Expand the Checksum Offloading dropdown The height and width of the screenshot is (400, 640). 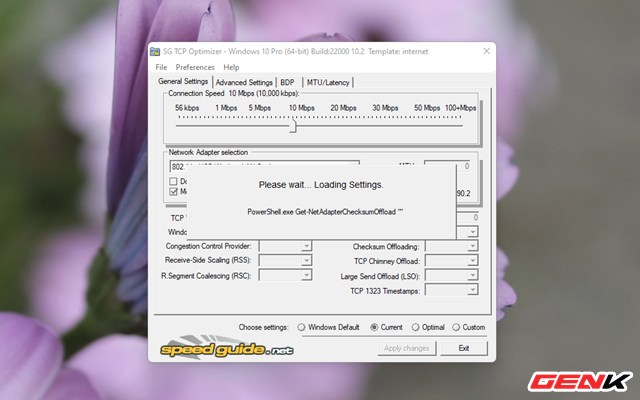[472, 246]
